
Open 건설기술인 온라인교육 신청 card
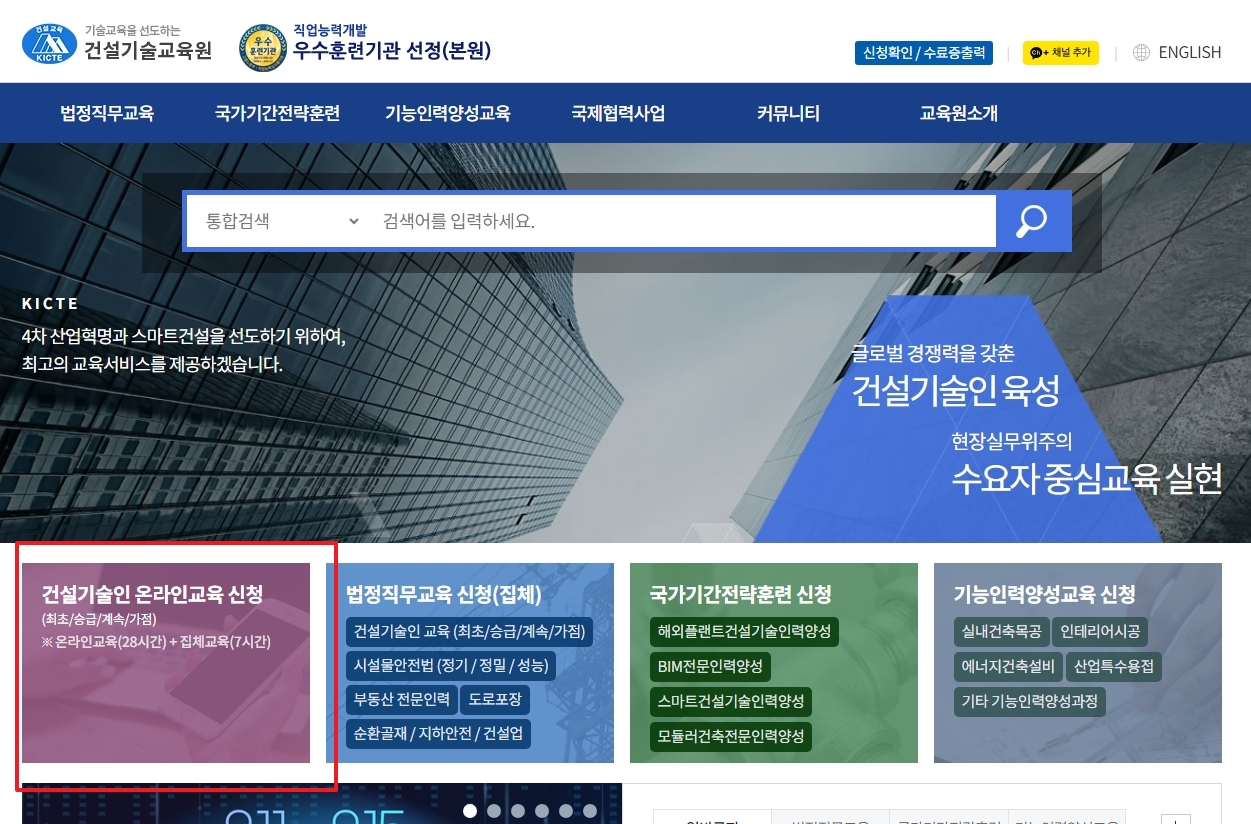pyautogui.click(x=166, y=663)
